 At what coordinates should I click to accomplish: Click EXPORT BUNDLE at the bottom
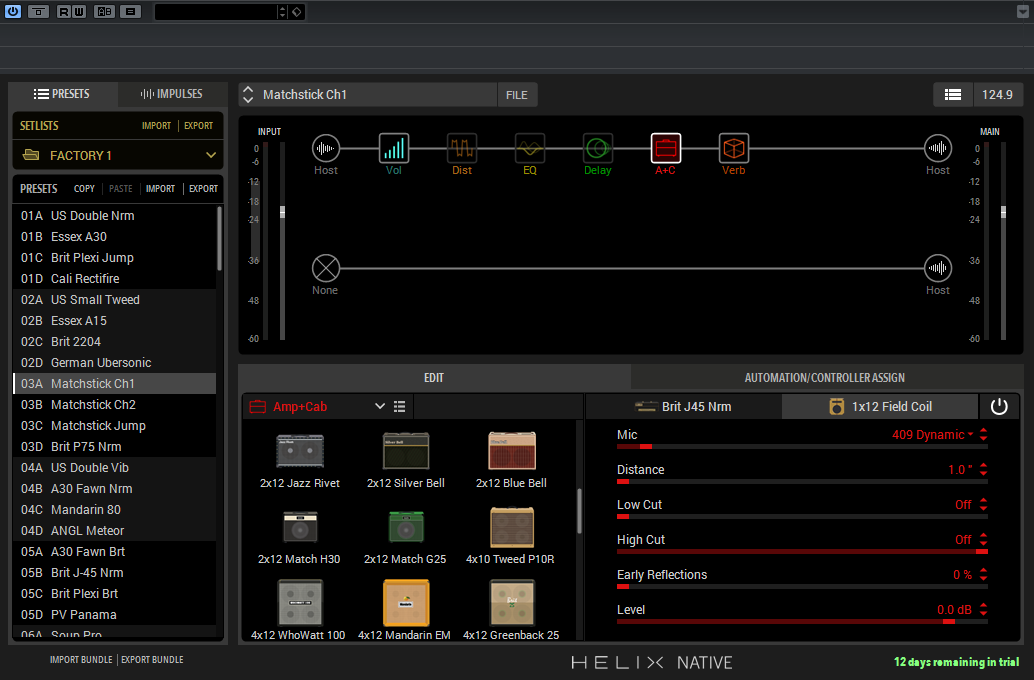[152, 660]
